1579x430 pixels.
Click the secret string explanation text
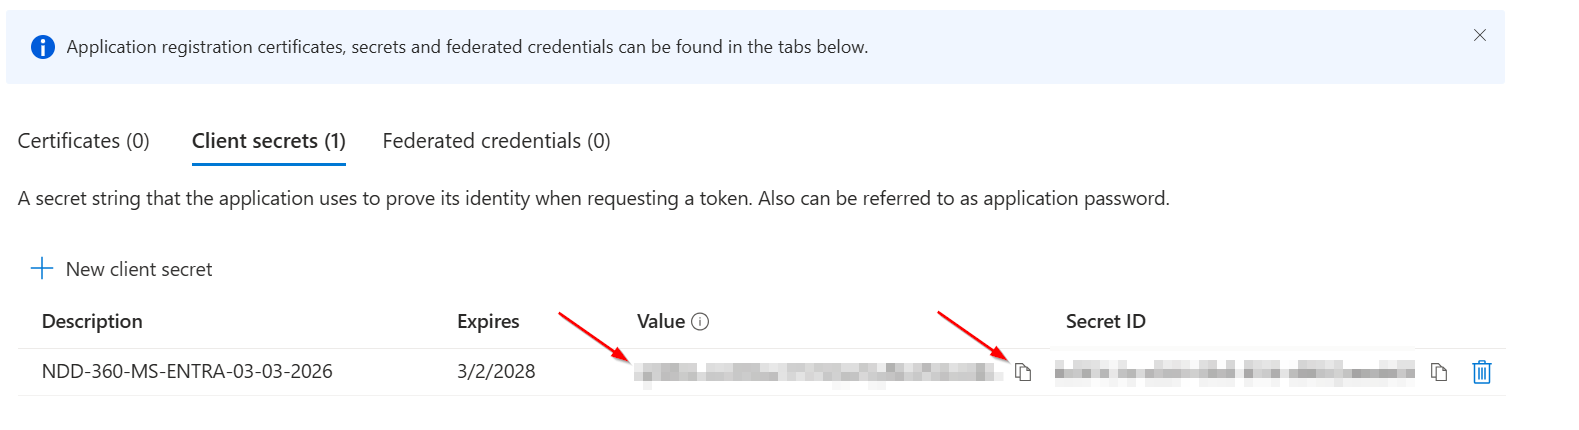coord(593,199)
